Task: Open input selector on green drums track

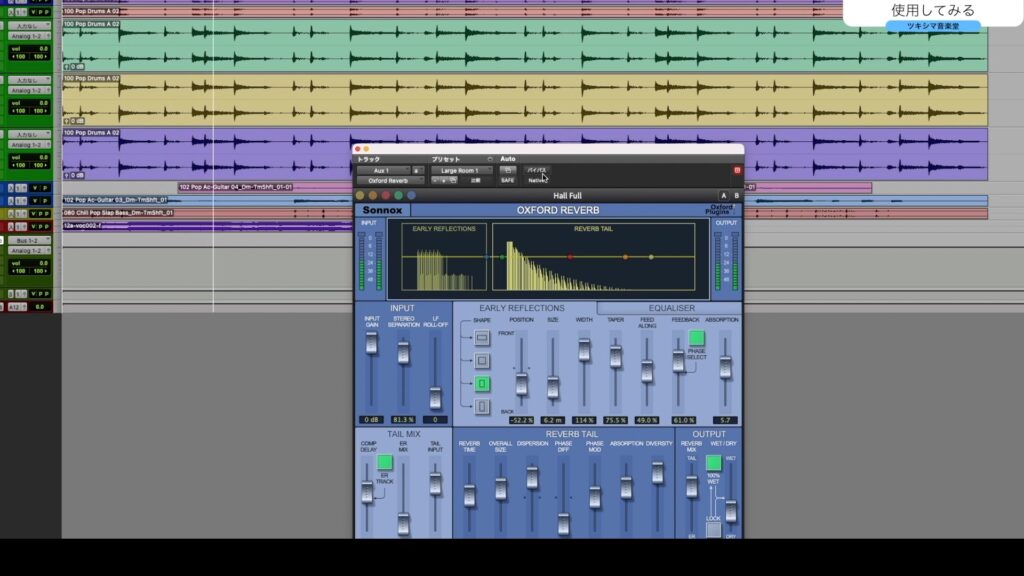Action: pos(29,26)
